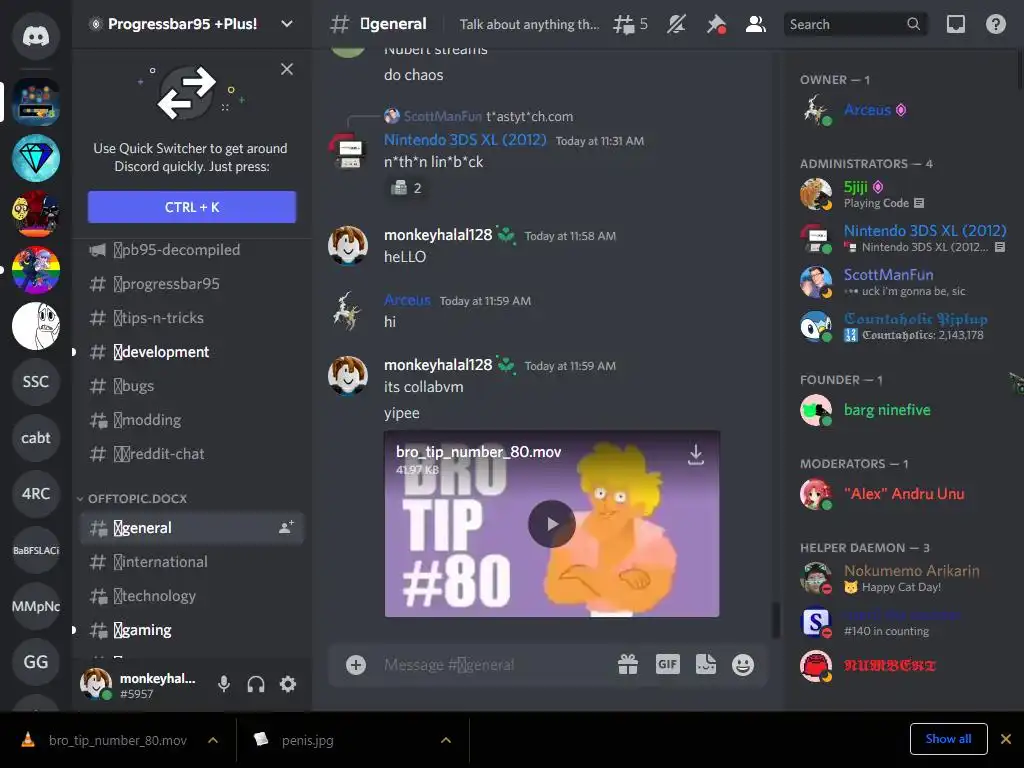This screenshot has width=1024, height=768.
Task: Open the cabt server in sidebar
Action: [x=36, y=438]
